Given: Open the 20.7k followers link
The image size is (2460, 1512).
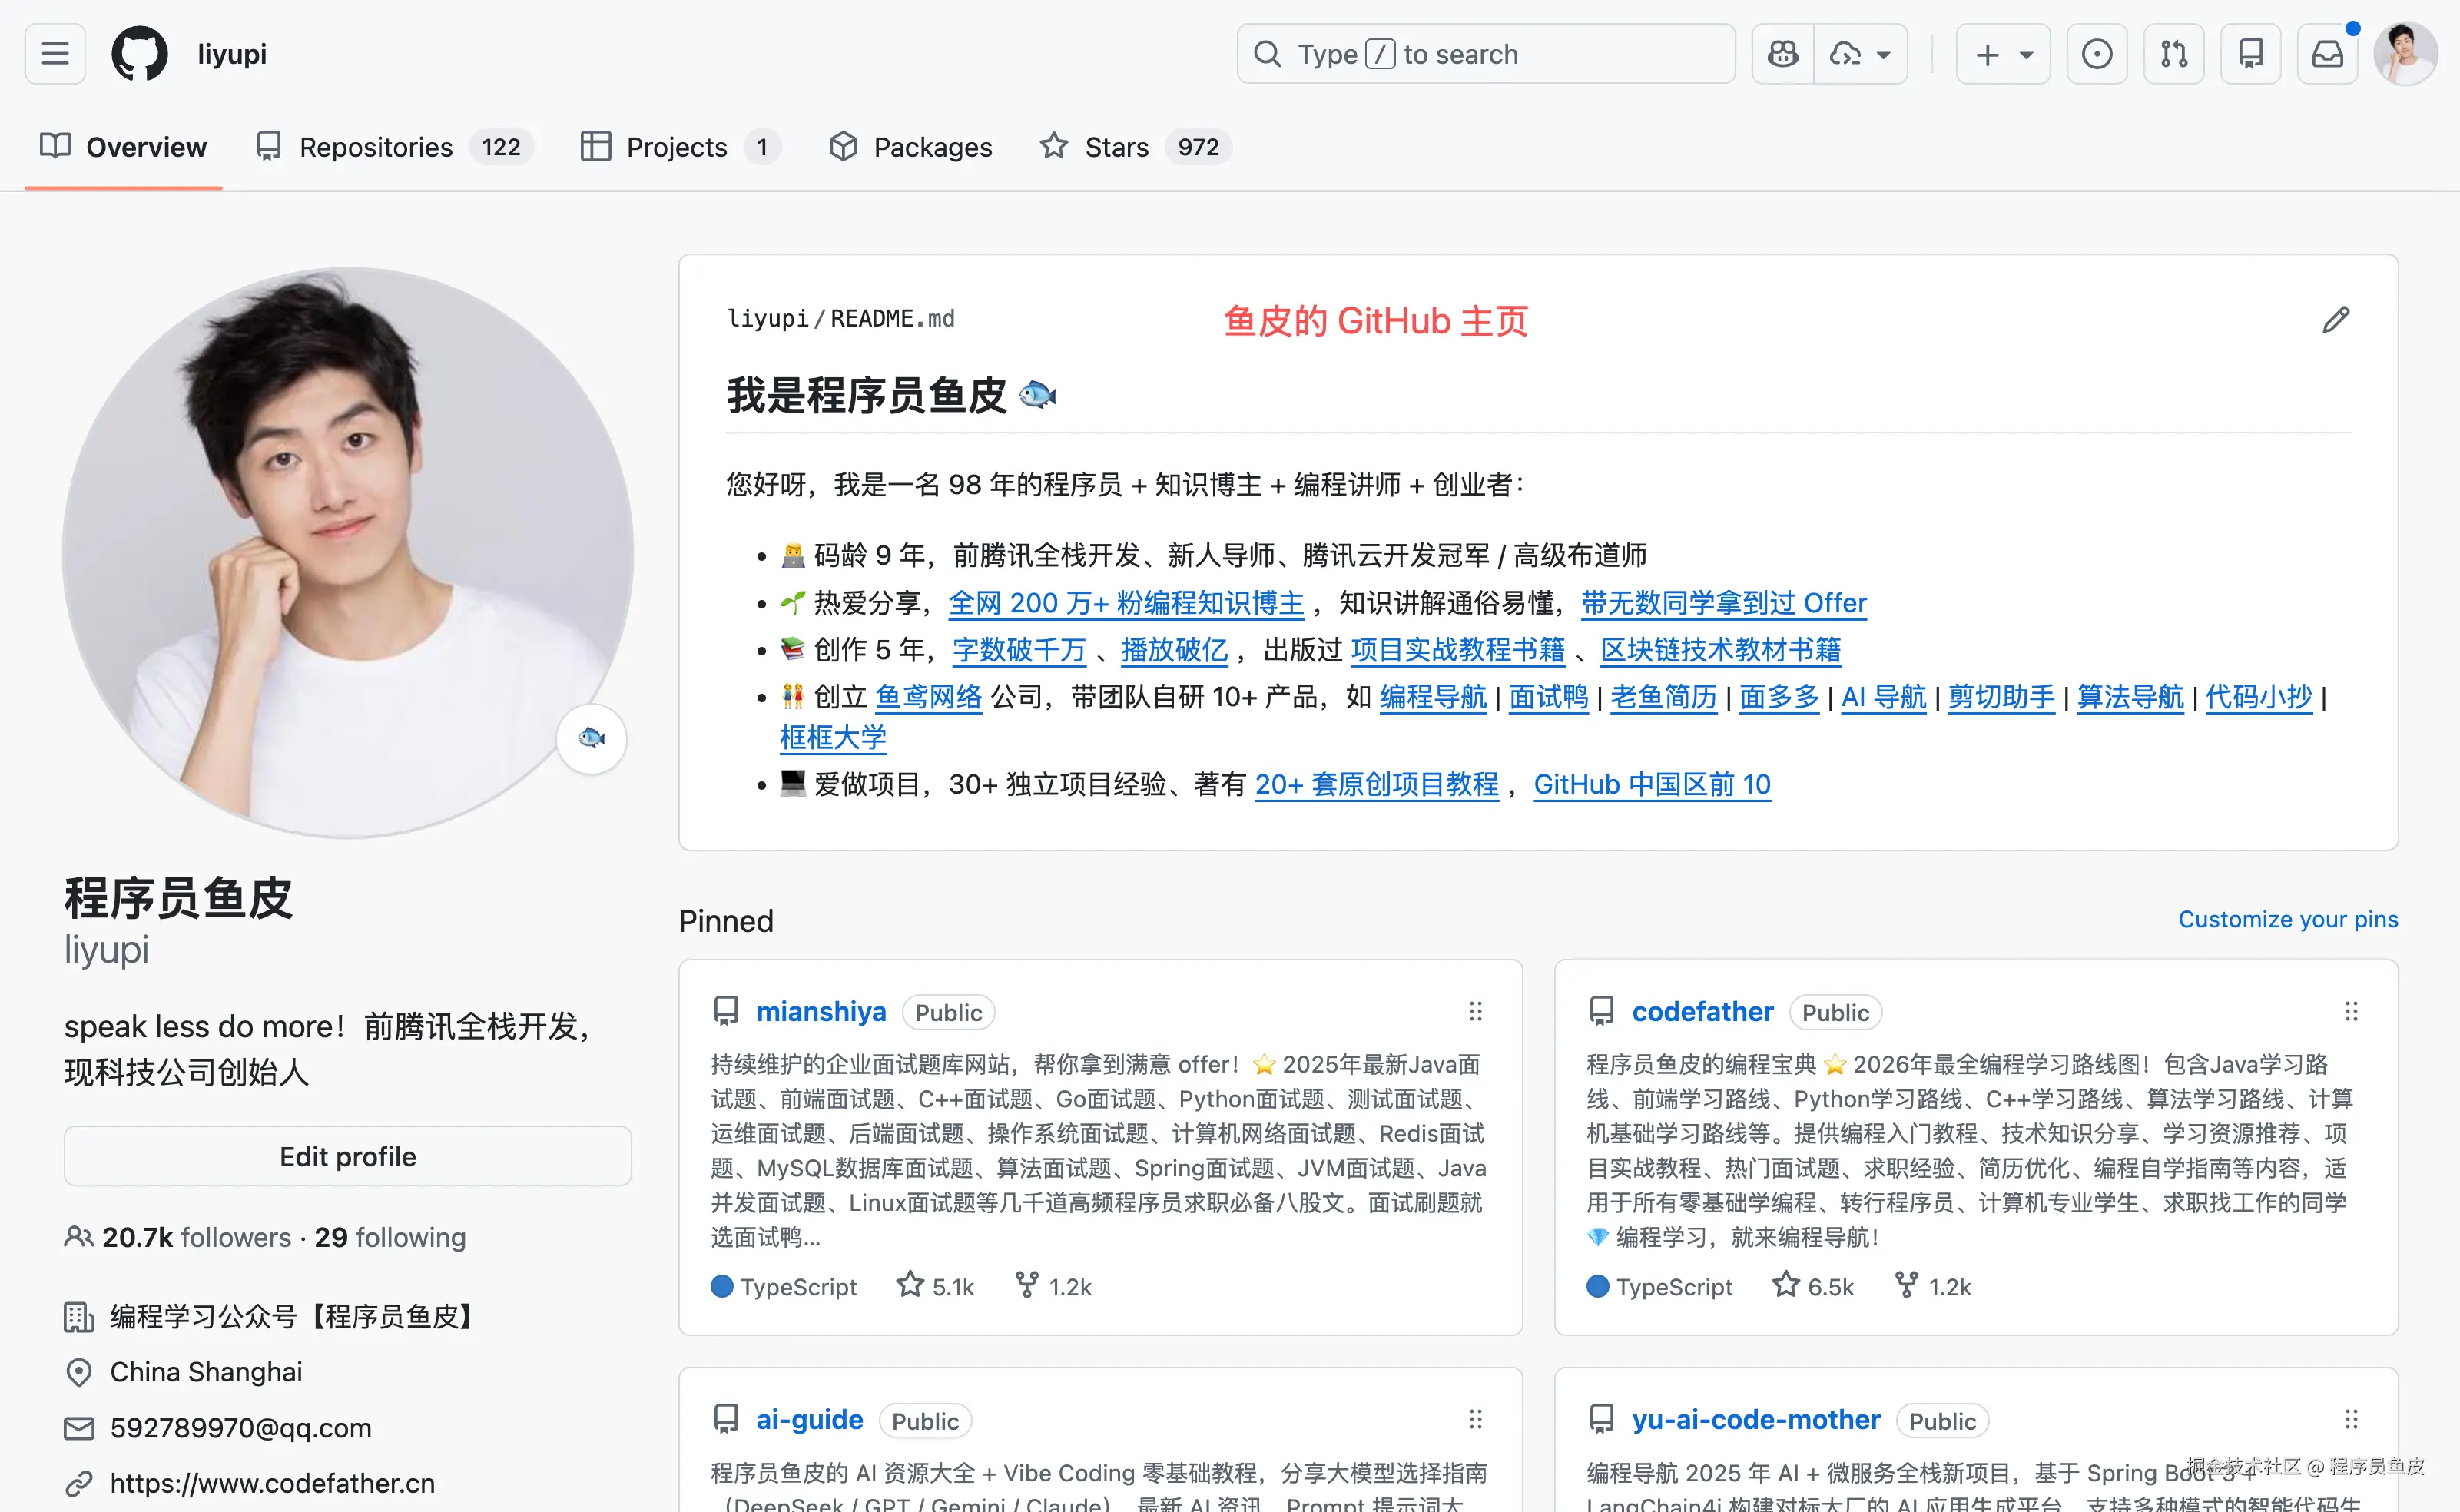Looking at the screenshot, I should click(196, 1237).
